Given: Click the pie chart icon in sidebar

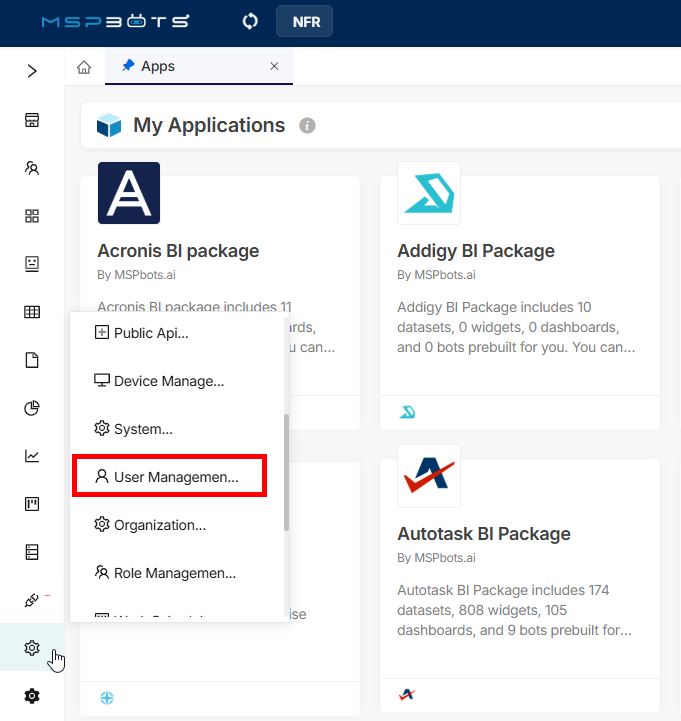Looking at the screenshot, I should click(32, 408).
